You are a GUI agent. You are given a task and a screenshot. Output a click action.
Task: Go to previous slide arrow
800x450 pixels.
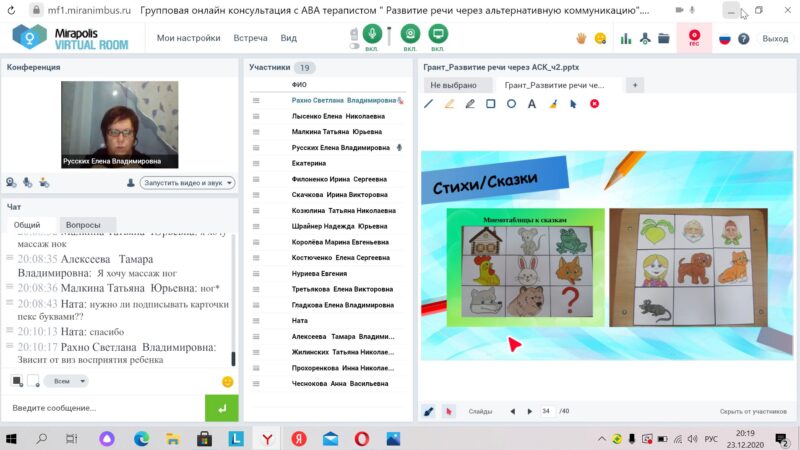[512, 411]
